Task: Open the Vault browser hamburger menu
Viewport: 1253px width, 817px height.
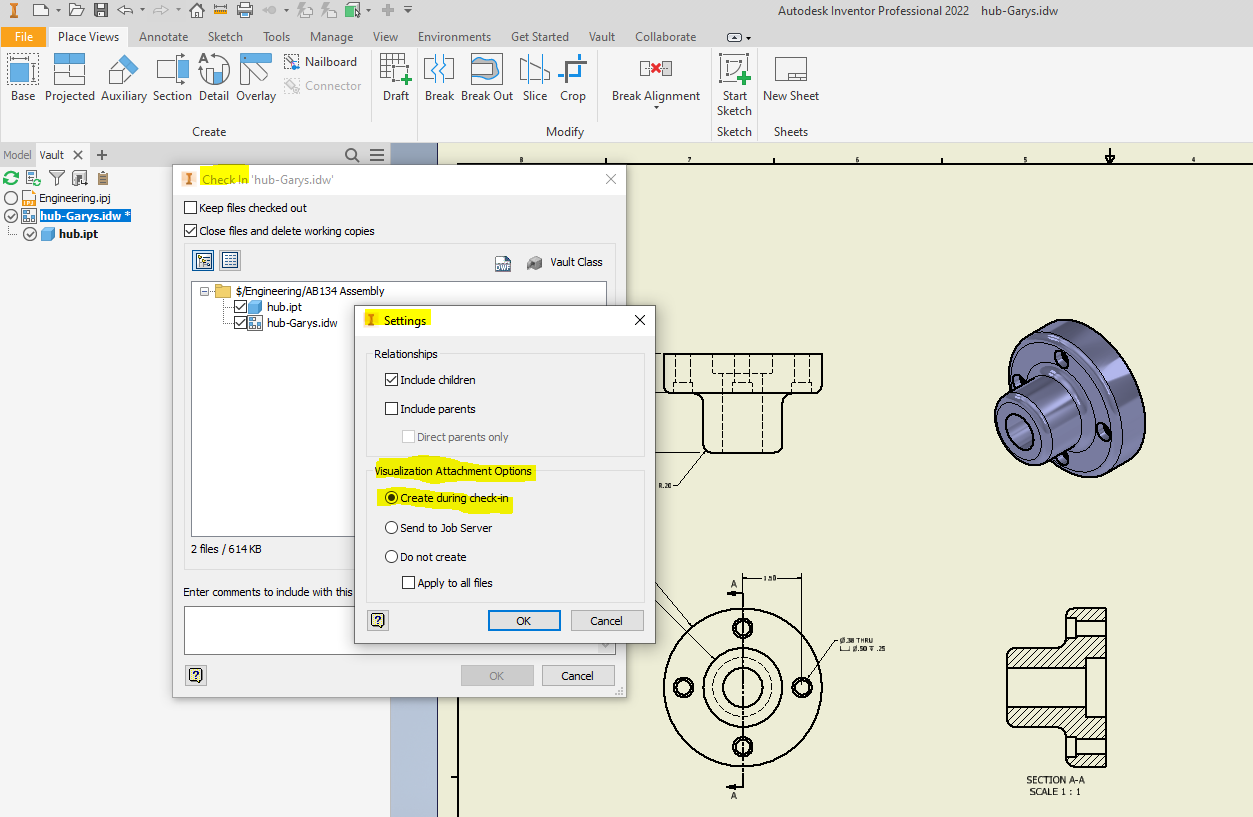Action: [x=377, y=155]
